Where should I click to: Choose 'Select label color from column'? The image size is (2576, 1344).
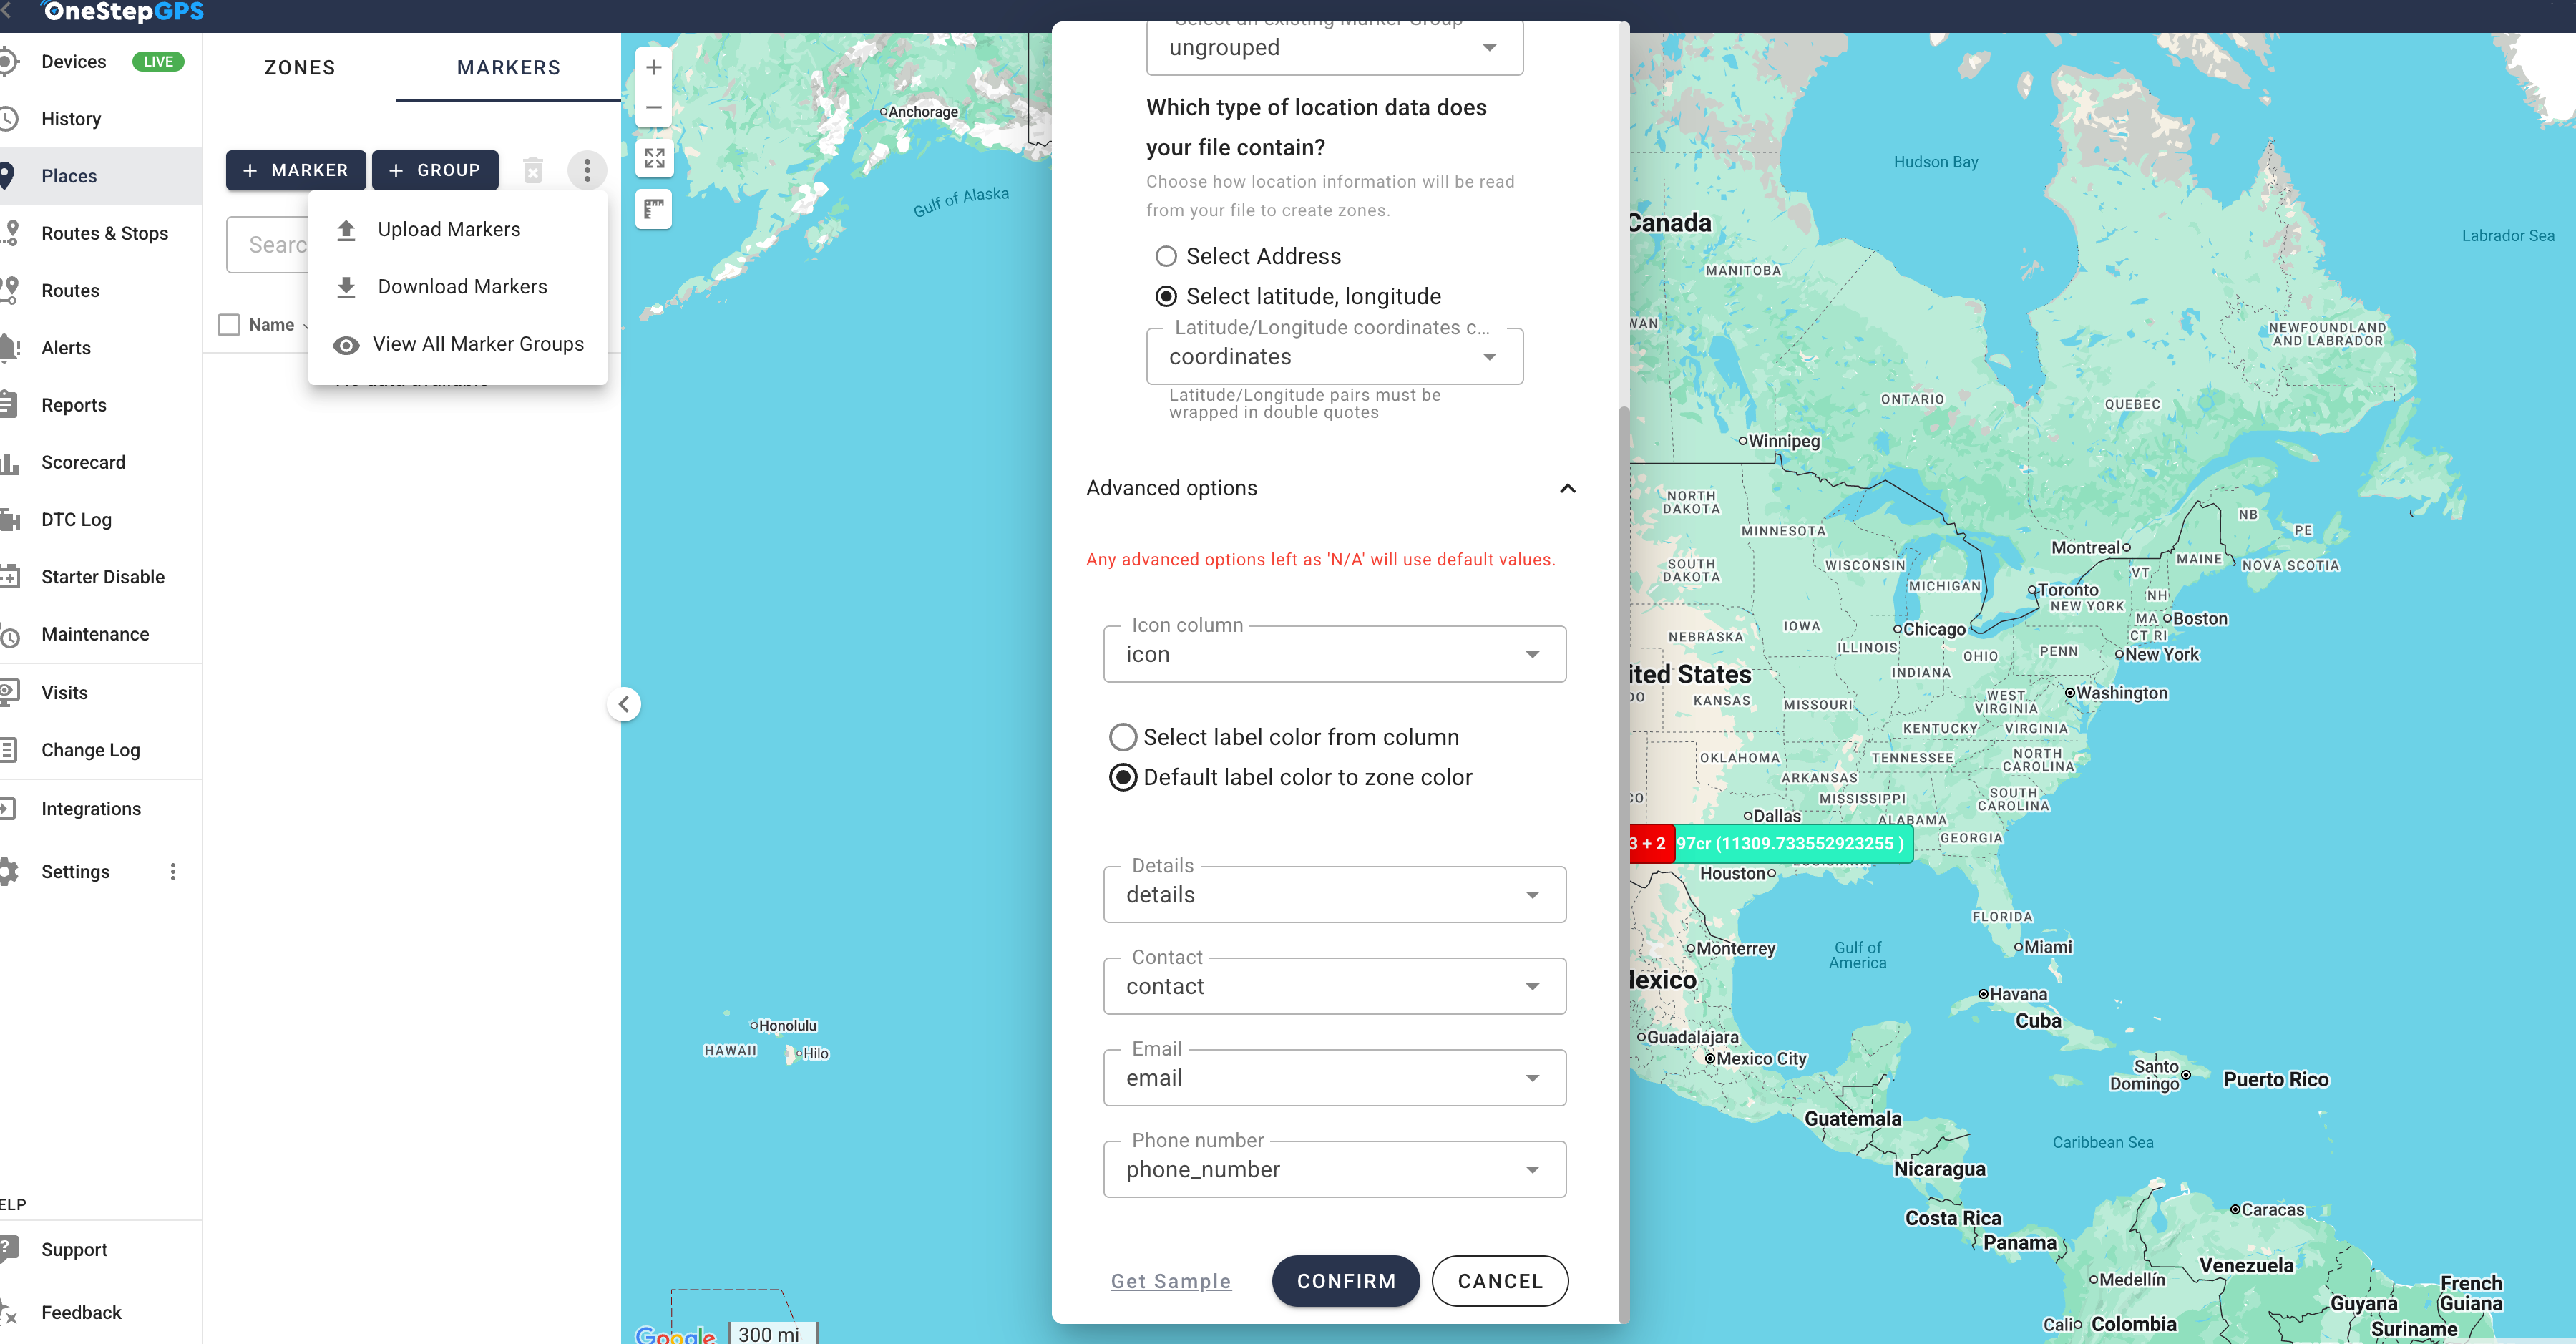click(x=1123, y=737)
